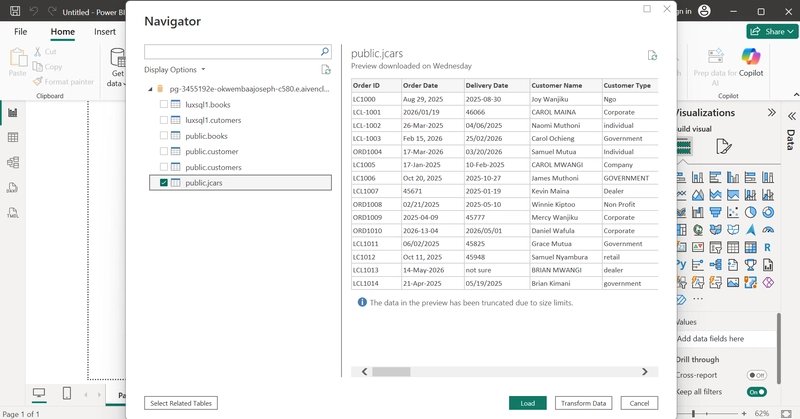Switch to mobile layout icon
The height and width of the screenshot is (419, 800).
(x=67, y=393)
